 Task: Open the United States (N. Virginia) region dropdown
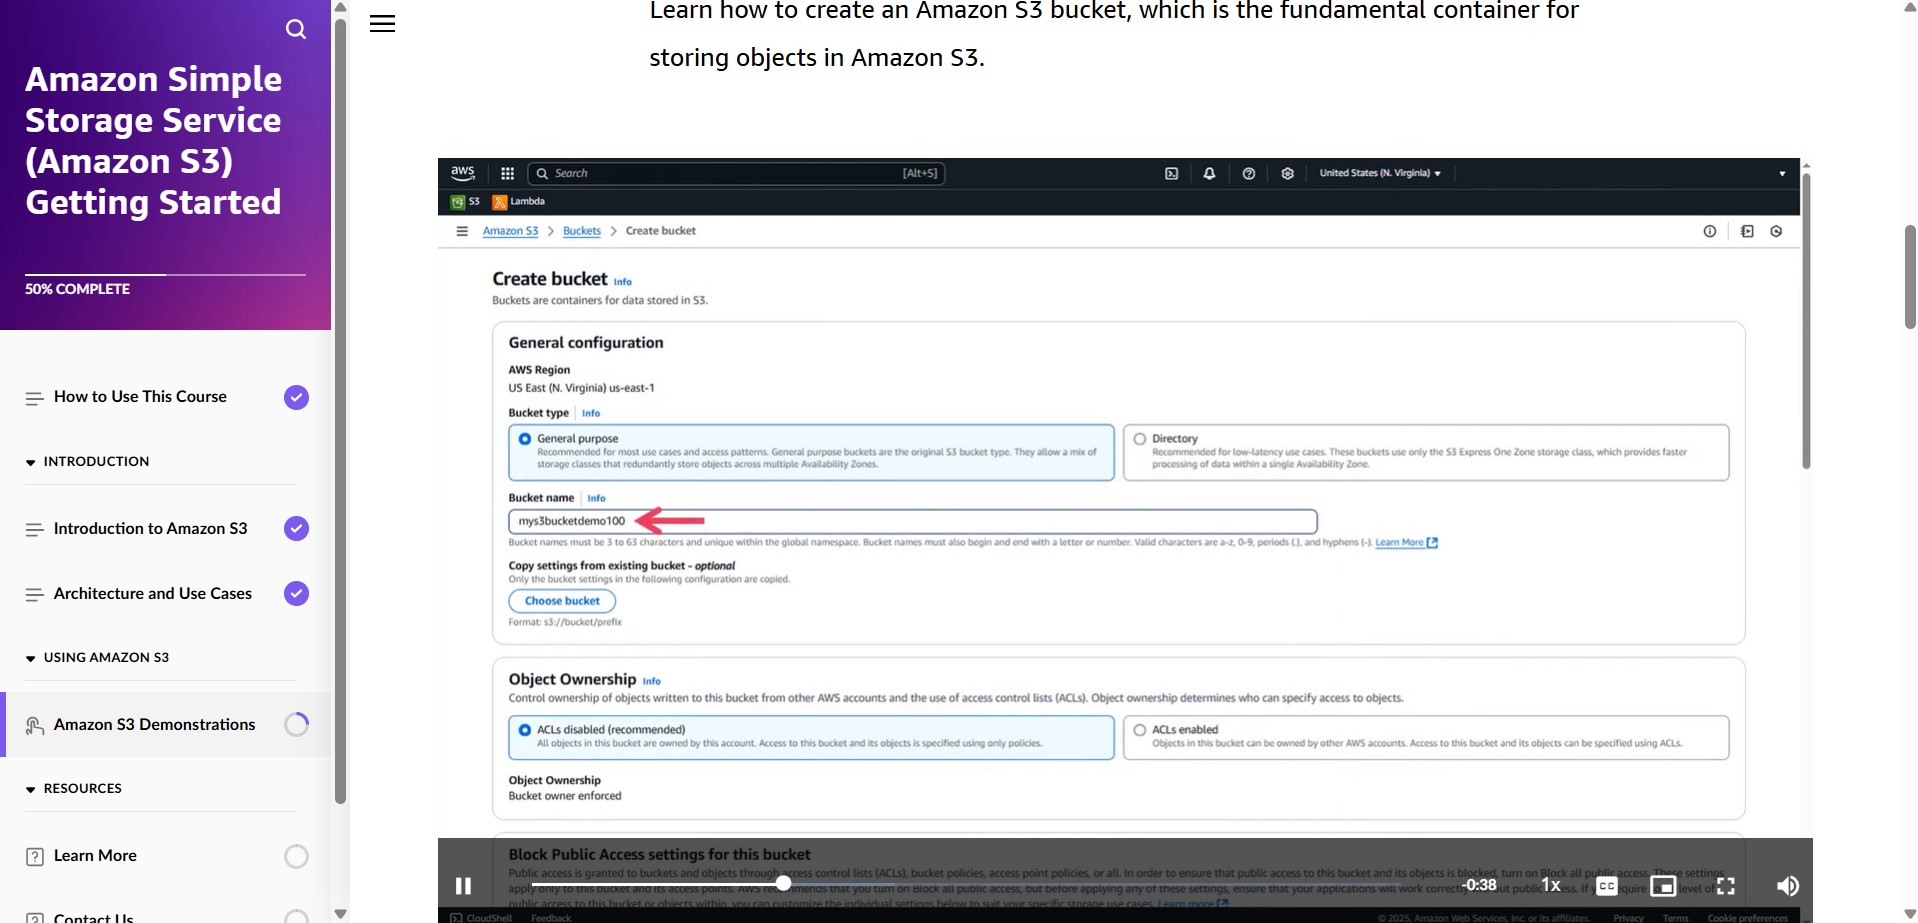pyautogui.click(x=1380, y=173)
